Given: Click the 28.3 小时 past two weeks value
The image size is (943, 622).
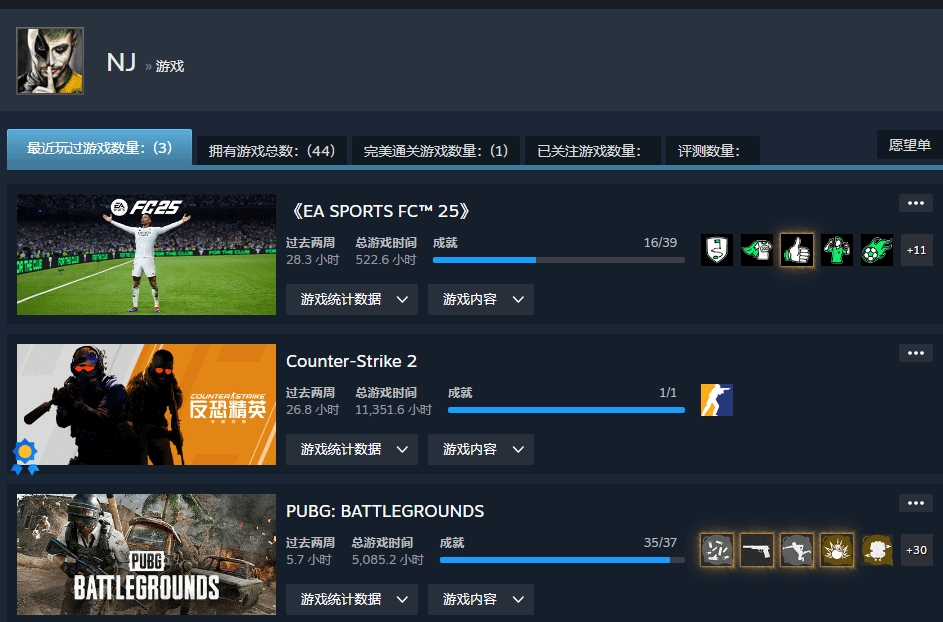Looking at the screenshot, I should click(313, 260).
